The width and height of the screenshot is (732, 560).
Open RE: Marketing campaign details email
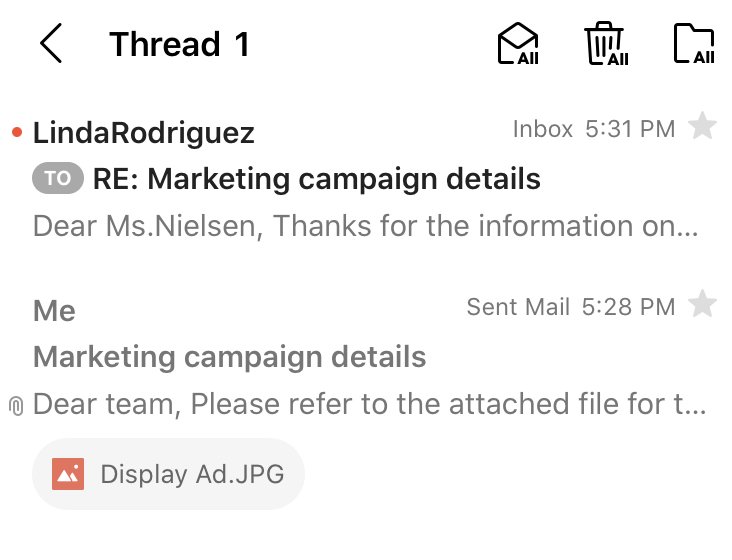point(316,180)
